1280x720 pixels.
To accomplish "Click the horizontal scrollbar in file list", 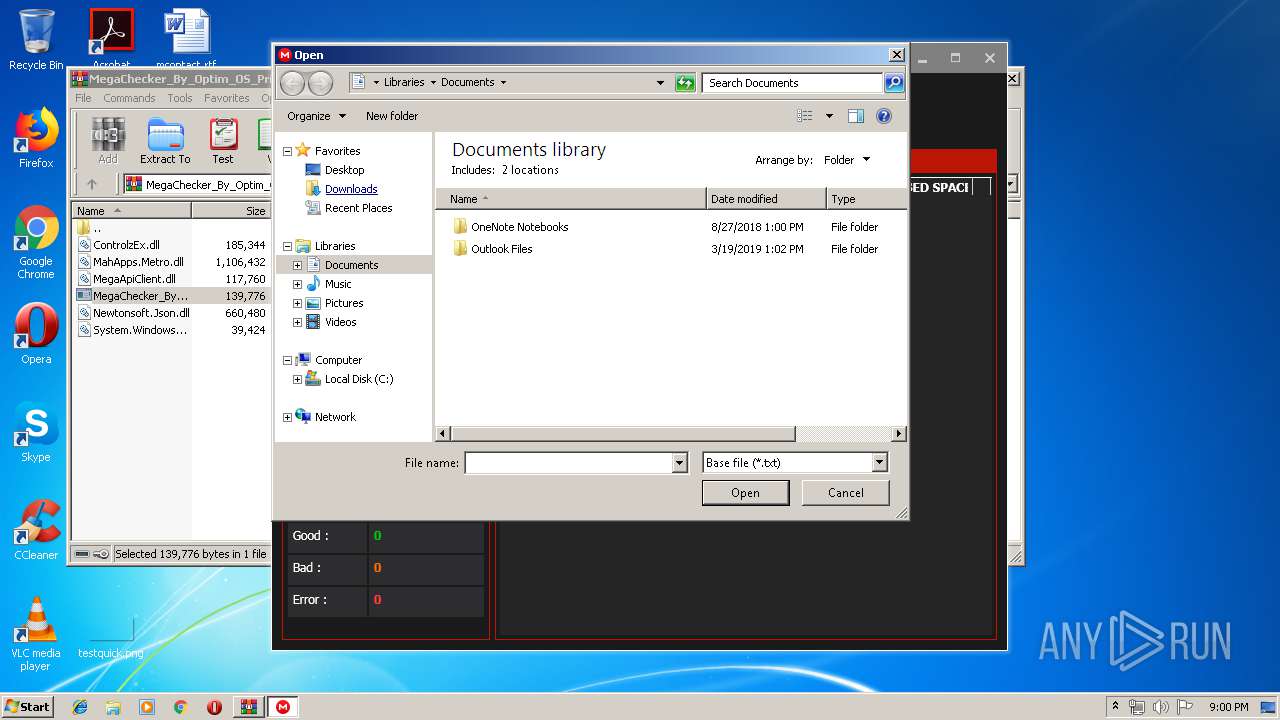I will pyautogui.click(x=623, y=434).
